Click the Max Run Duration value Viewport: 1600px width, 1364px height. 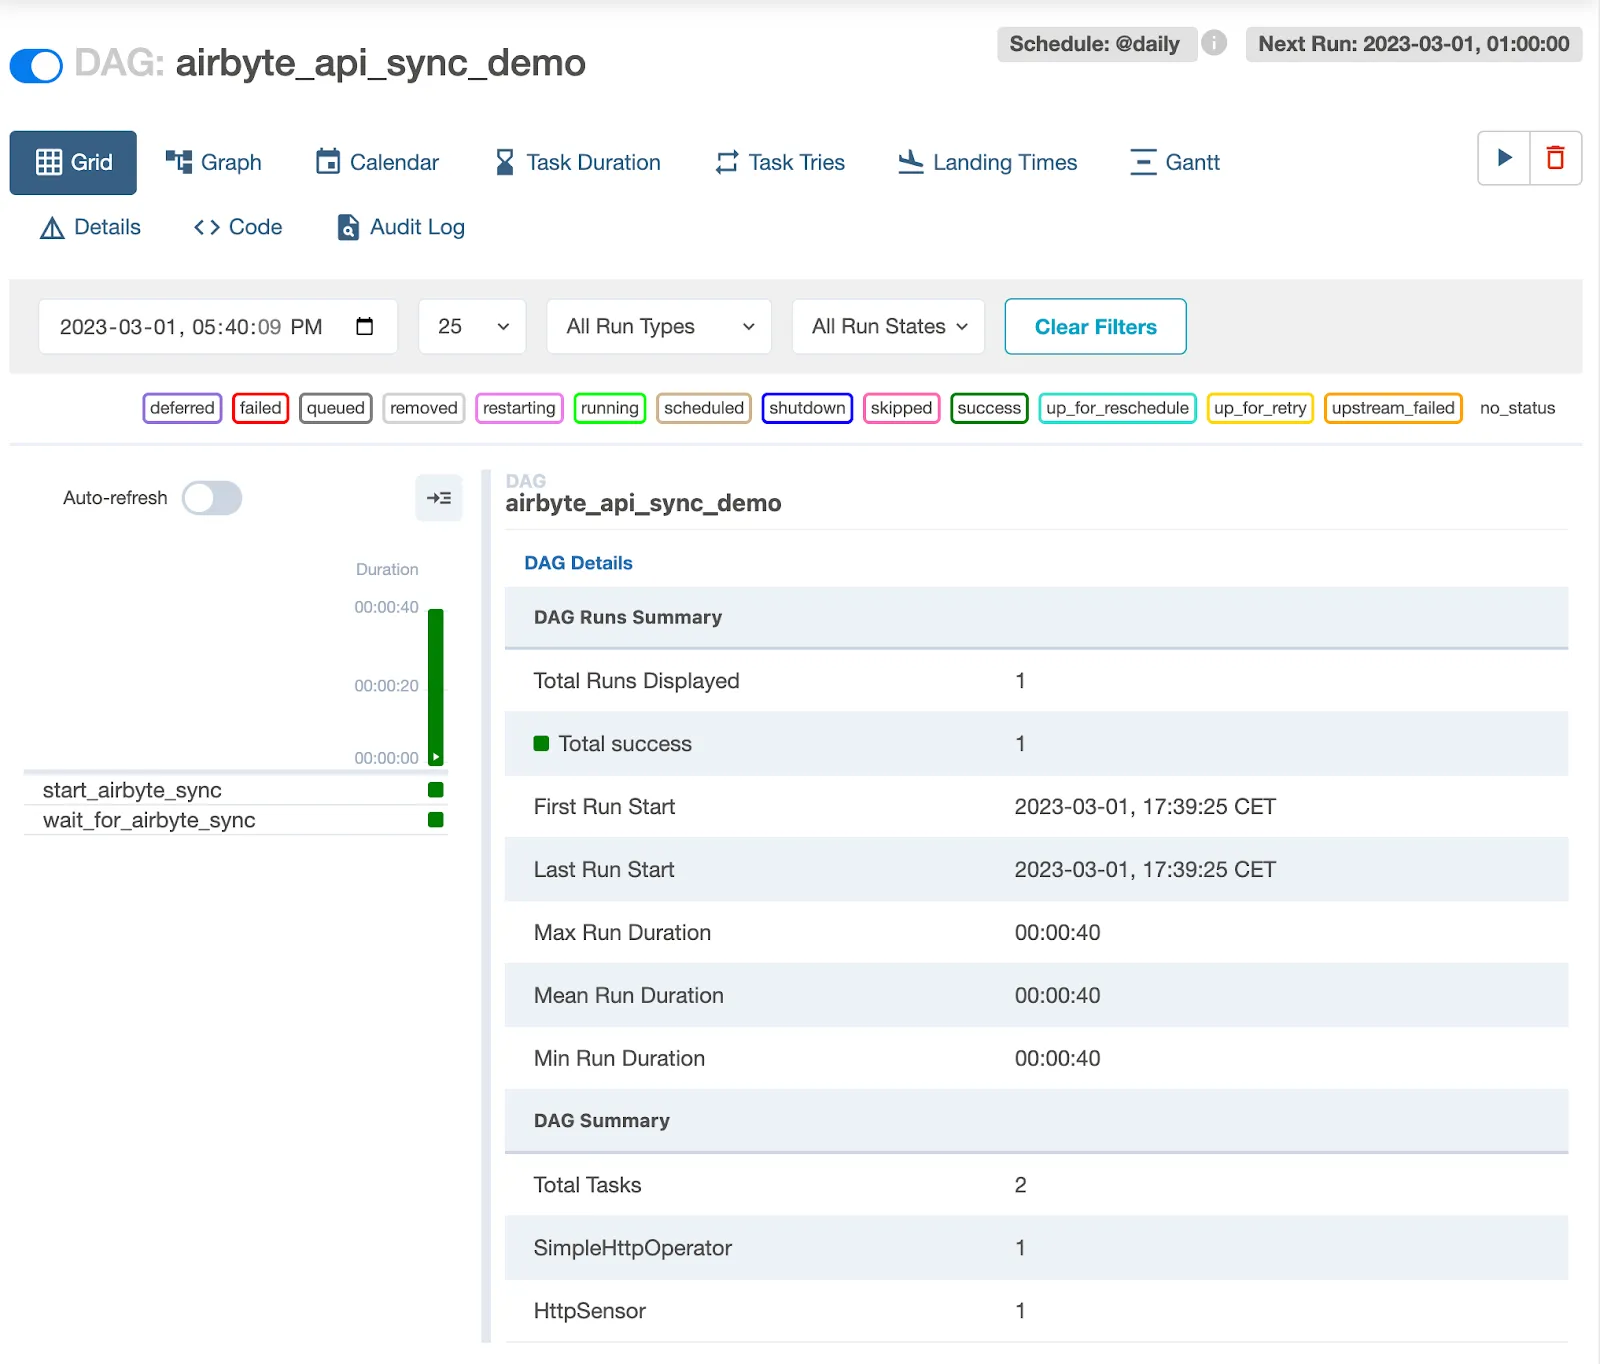coord(1057,933)
